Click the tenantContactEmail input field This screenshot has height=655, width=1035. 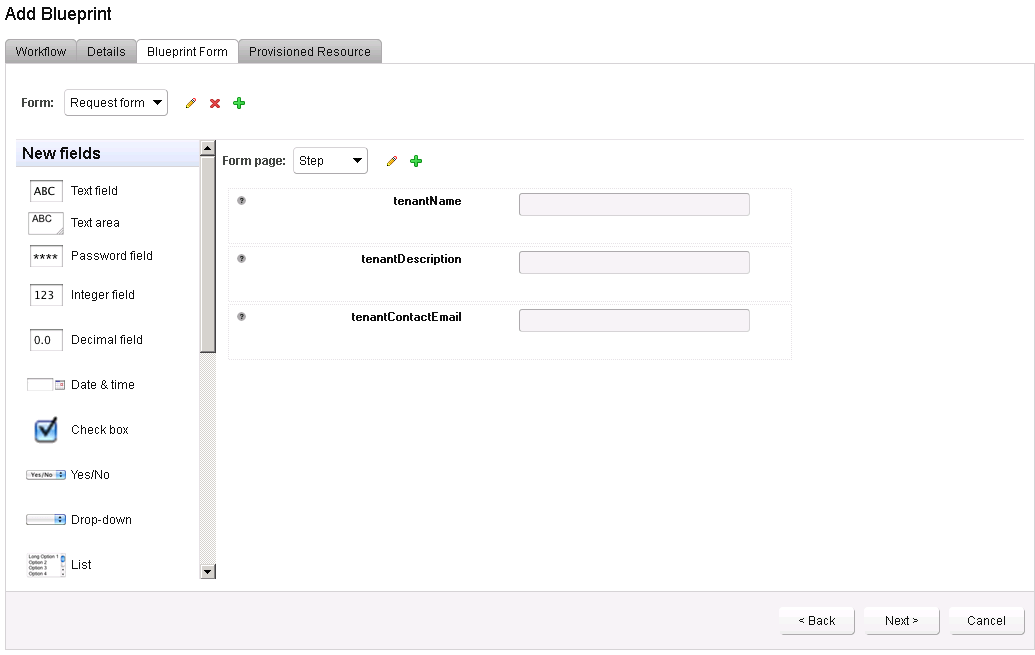[x=634, y=321]
